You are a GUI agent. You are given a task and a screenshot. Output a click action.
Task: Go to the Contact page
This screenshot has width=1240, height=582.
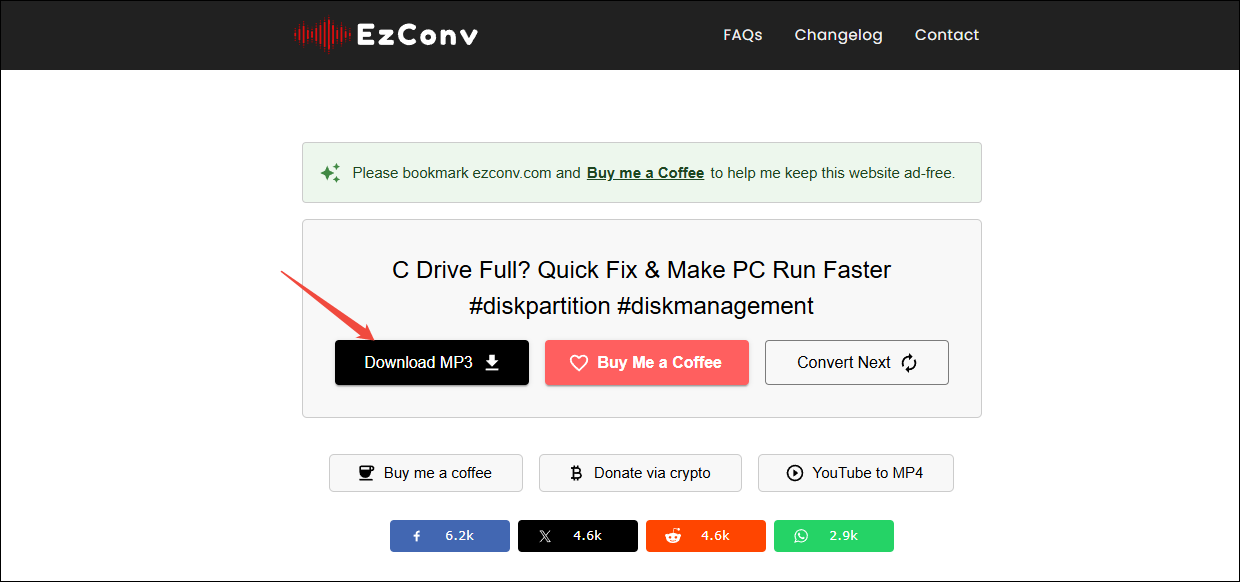pyautogui.click(x=946, y=35)
